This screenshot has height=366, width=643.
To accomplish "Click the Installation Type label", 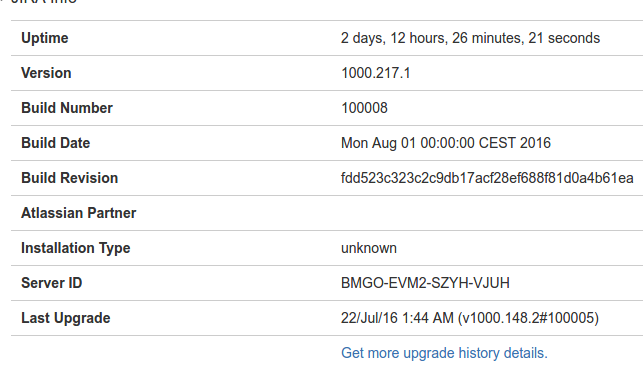I will [x=76, y=248].
